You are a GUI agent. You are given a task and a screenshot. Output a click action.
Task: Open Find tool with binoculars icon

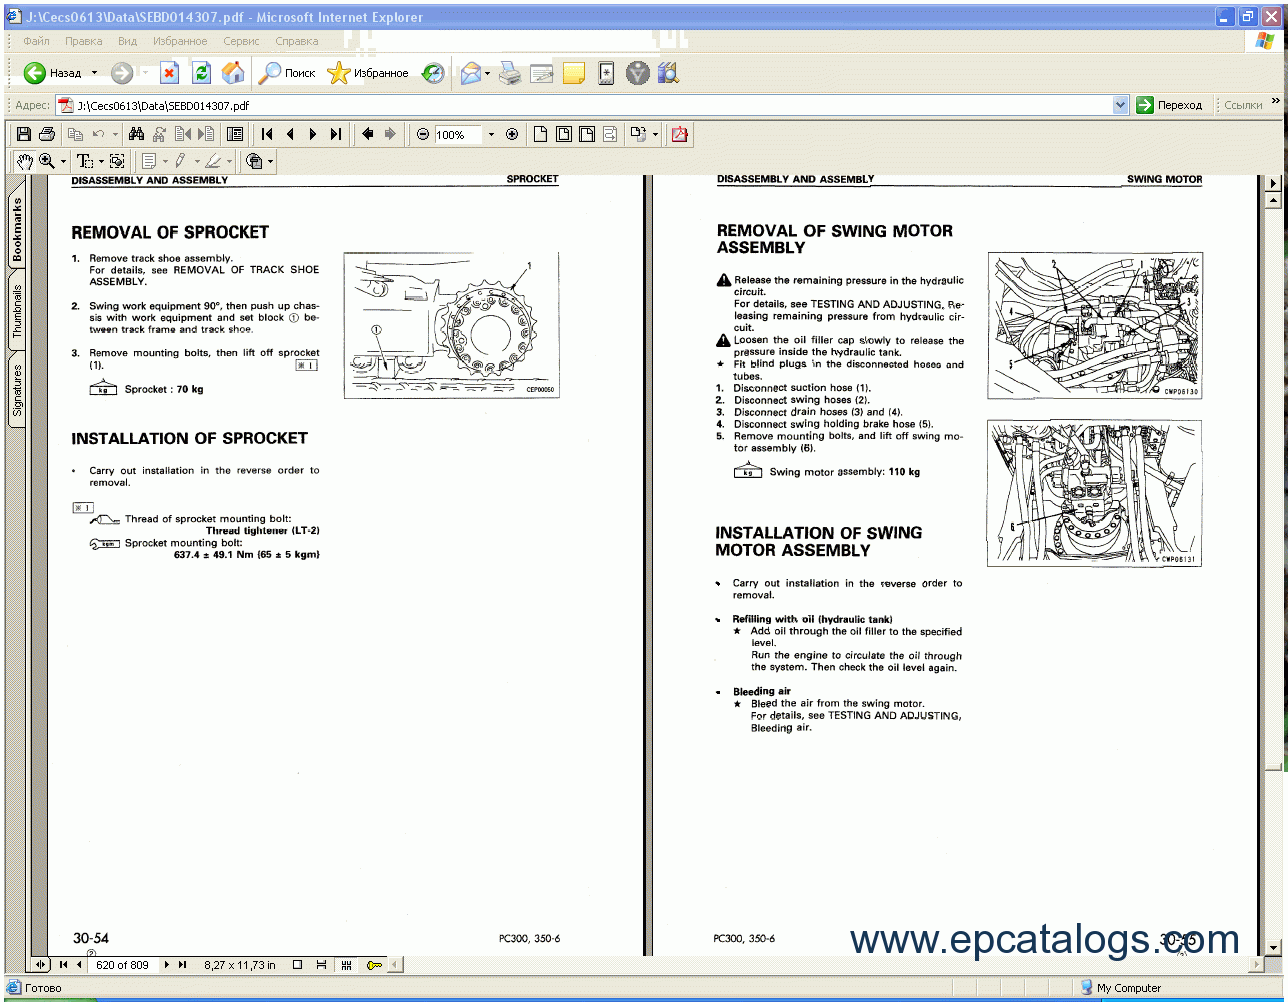tap(137, 134)
